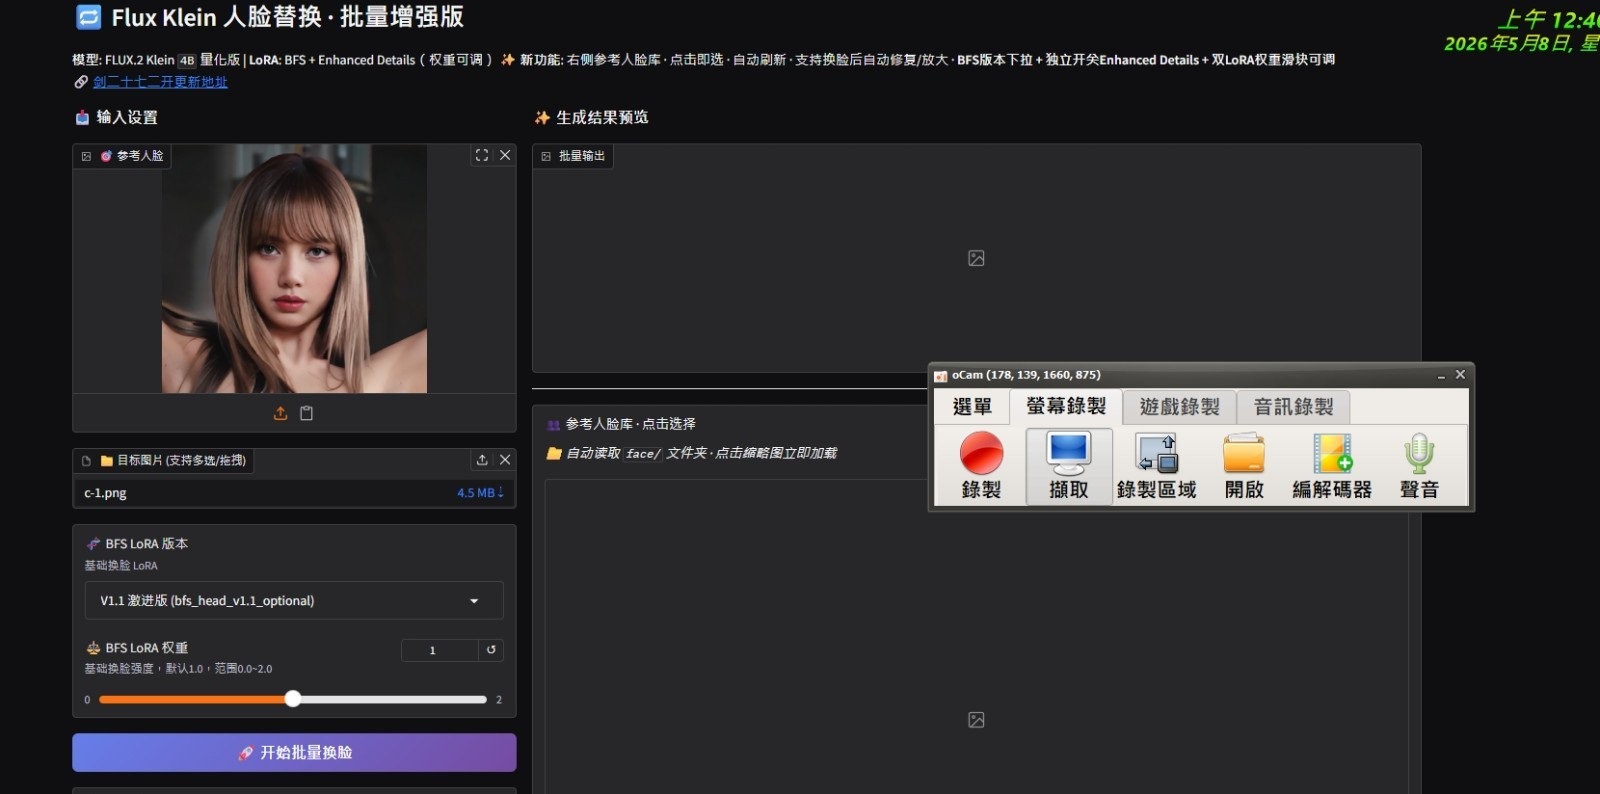Click the c-1.png file name
This screenshot has width=1600, height=794.
105,493
